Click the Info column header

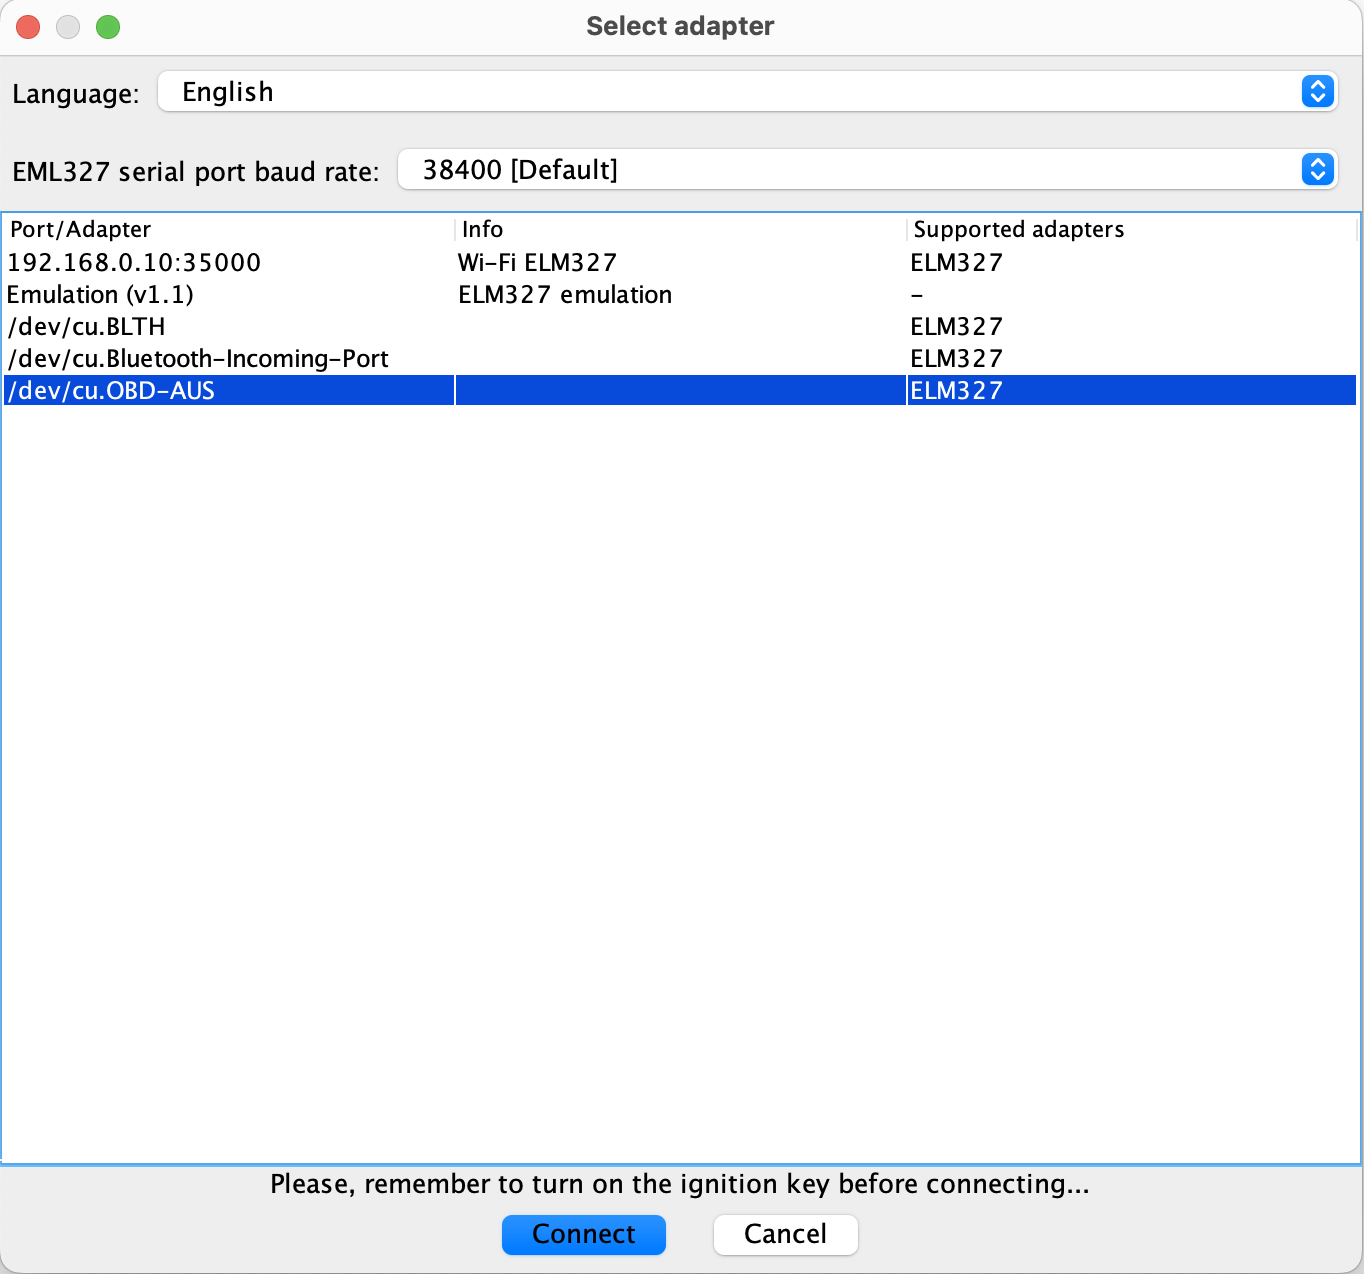click(x=681, y=229)
